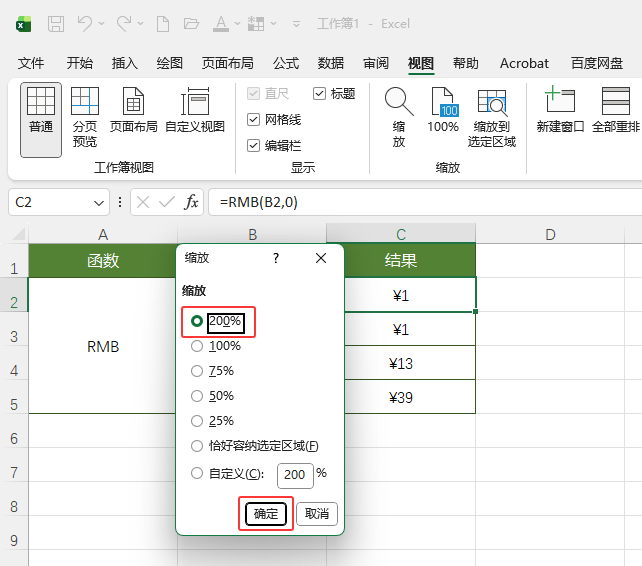Click the custom zoom percent field
This screenshot has height=566, width=642.
(295, 475)
